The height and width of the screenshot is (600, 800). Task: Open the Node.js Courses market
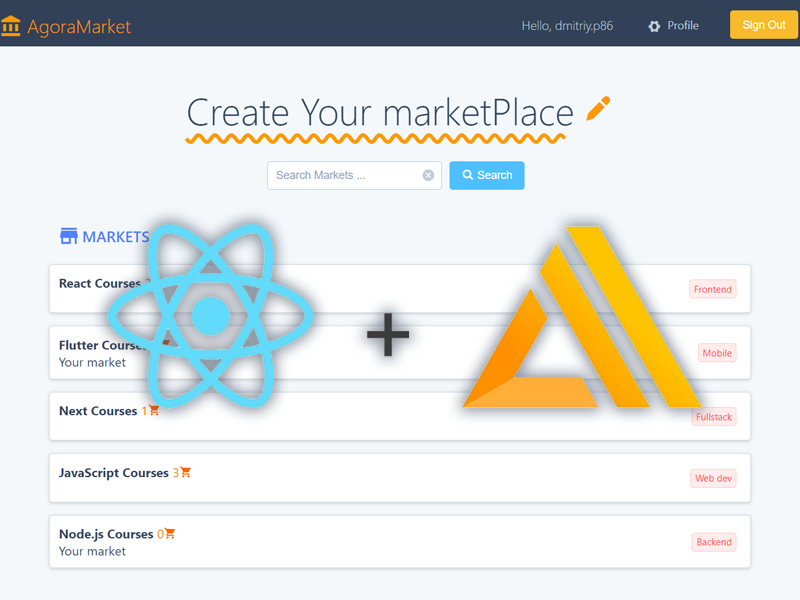click(x=106, y=534)
